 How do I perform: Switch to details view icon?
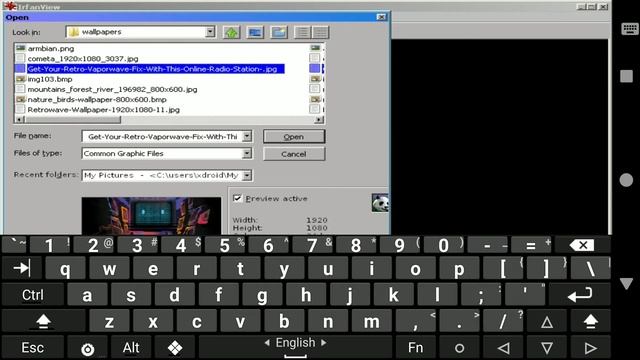pos(320,32)
